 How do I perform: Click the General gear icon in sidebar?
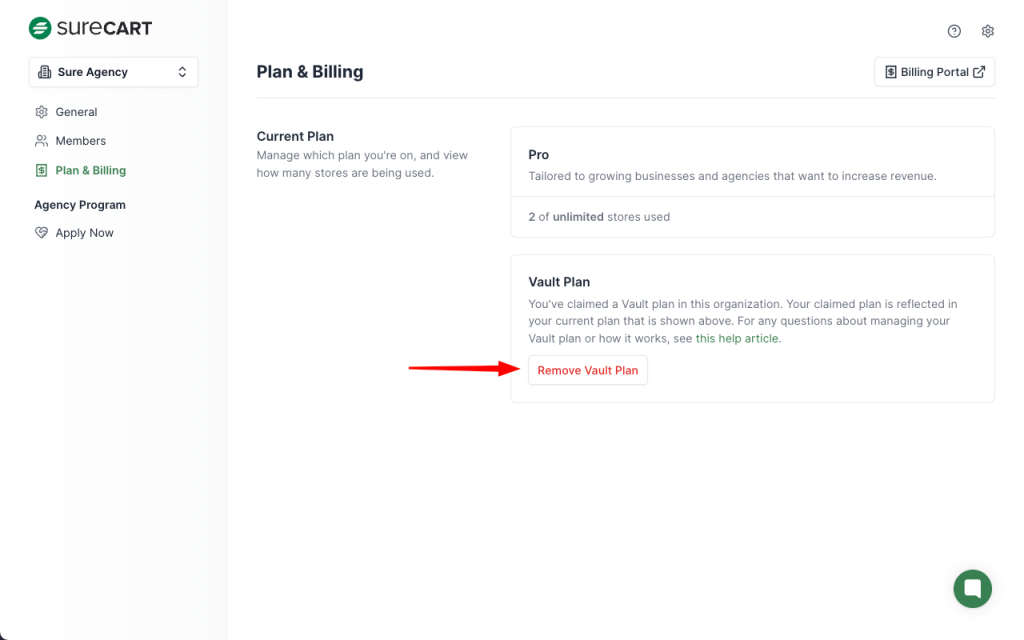[41, 112]
